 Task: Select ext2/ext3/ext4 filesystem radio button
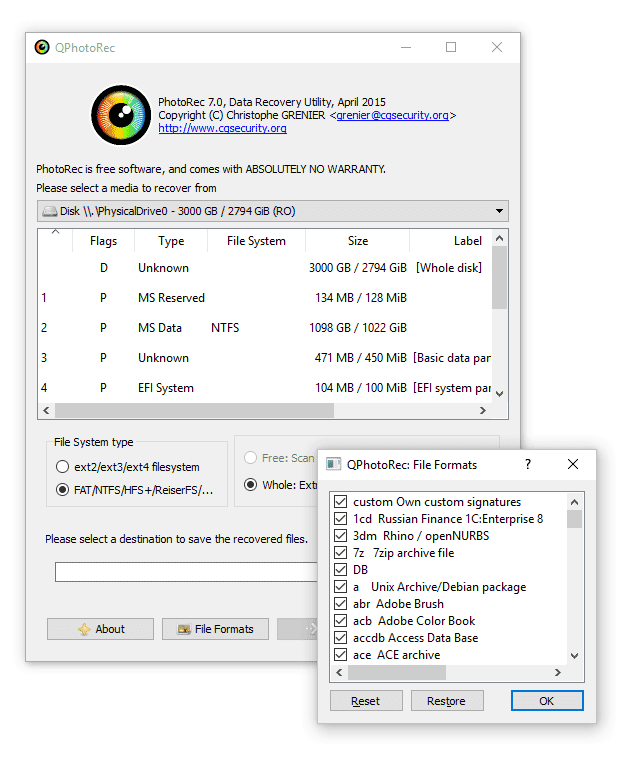point(62,467)
